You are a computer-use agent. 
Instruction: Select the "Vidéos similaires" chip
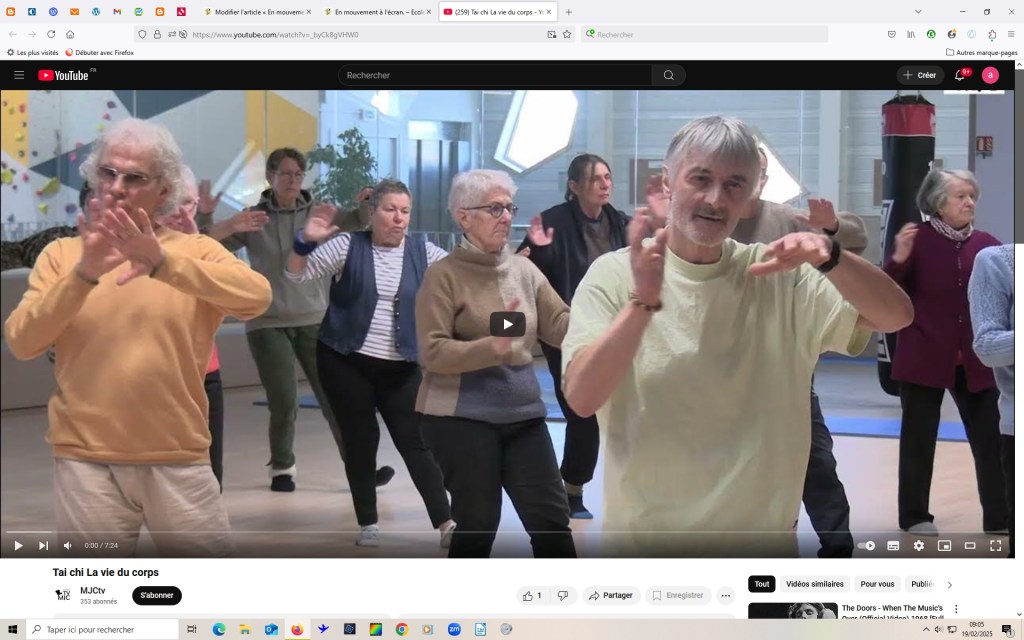[x=814, y=584]
